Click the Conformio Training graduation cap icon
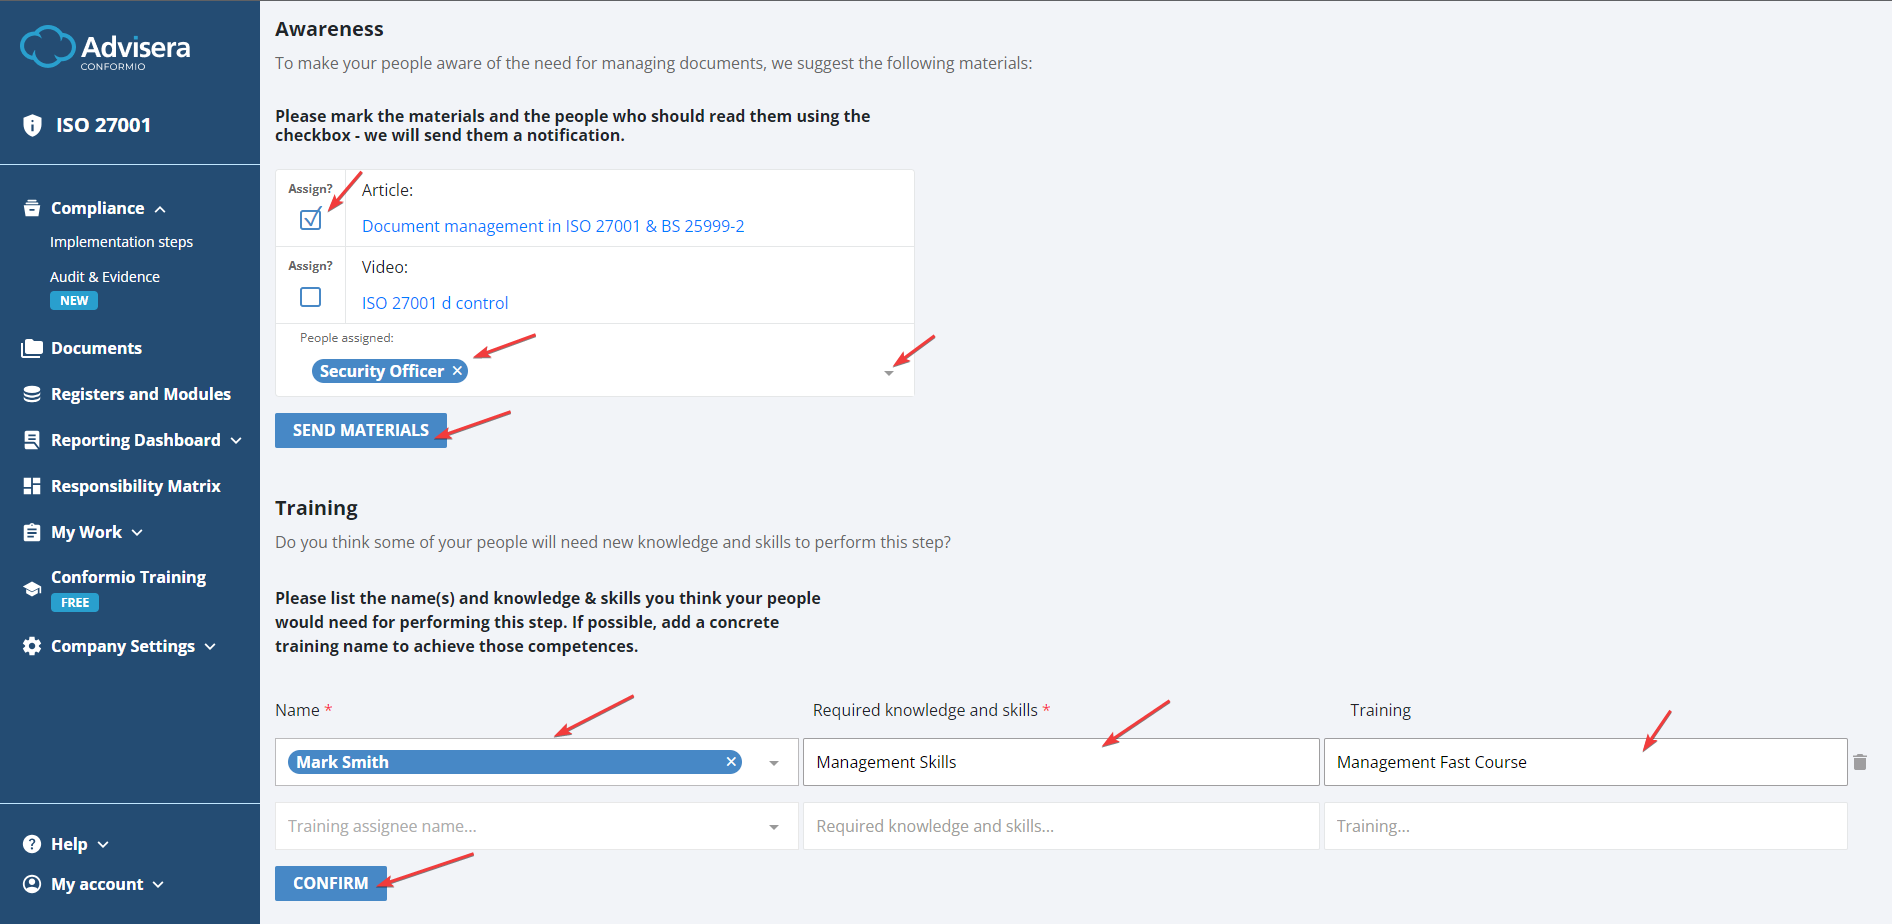 pyautogui.click(x=32, y=589)
